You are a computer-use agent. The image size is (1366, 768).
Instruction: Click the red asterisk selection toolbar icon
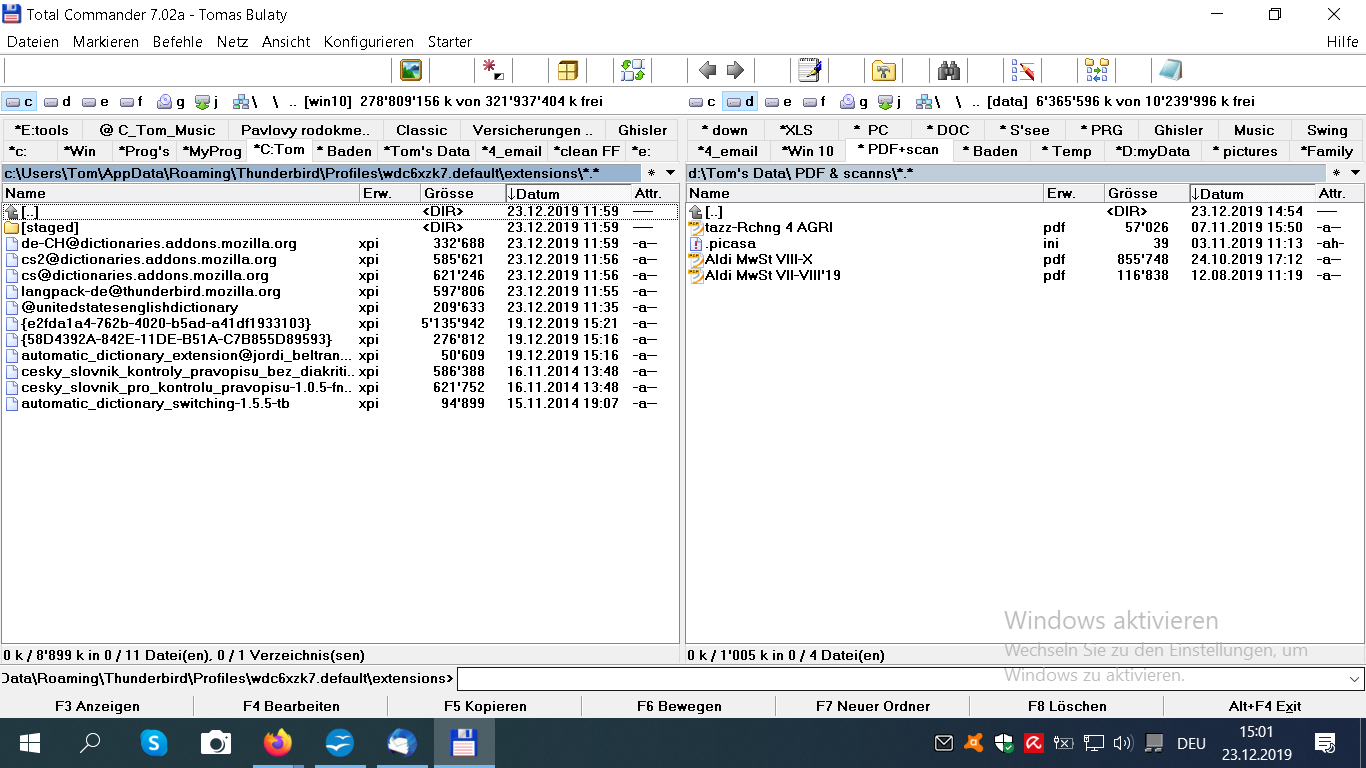pos(492,70)
